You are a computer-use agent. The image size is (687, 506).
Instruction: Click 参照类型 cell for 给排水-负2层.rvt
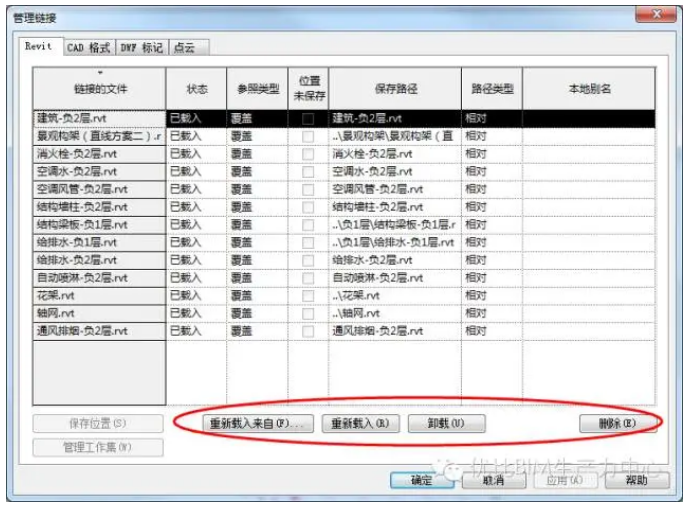[x=257, y=260]
